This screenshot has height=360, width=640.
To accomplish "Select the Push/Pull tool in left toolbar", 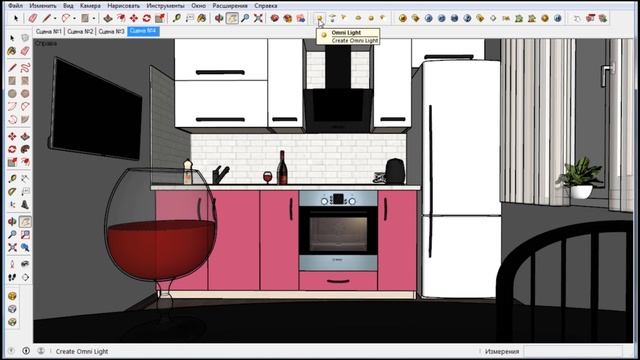I will click(25, 136).
